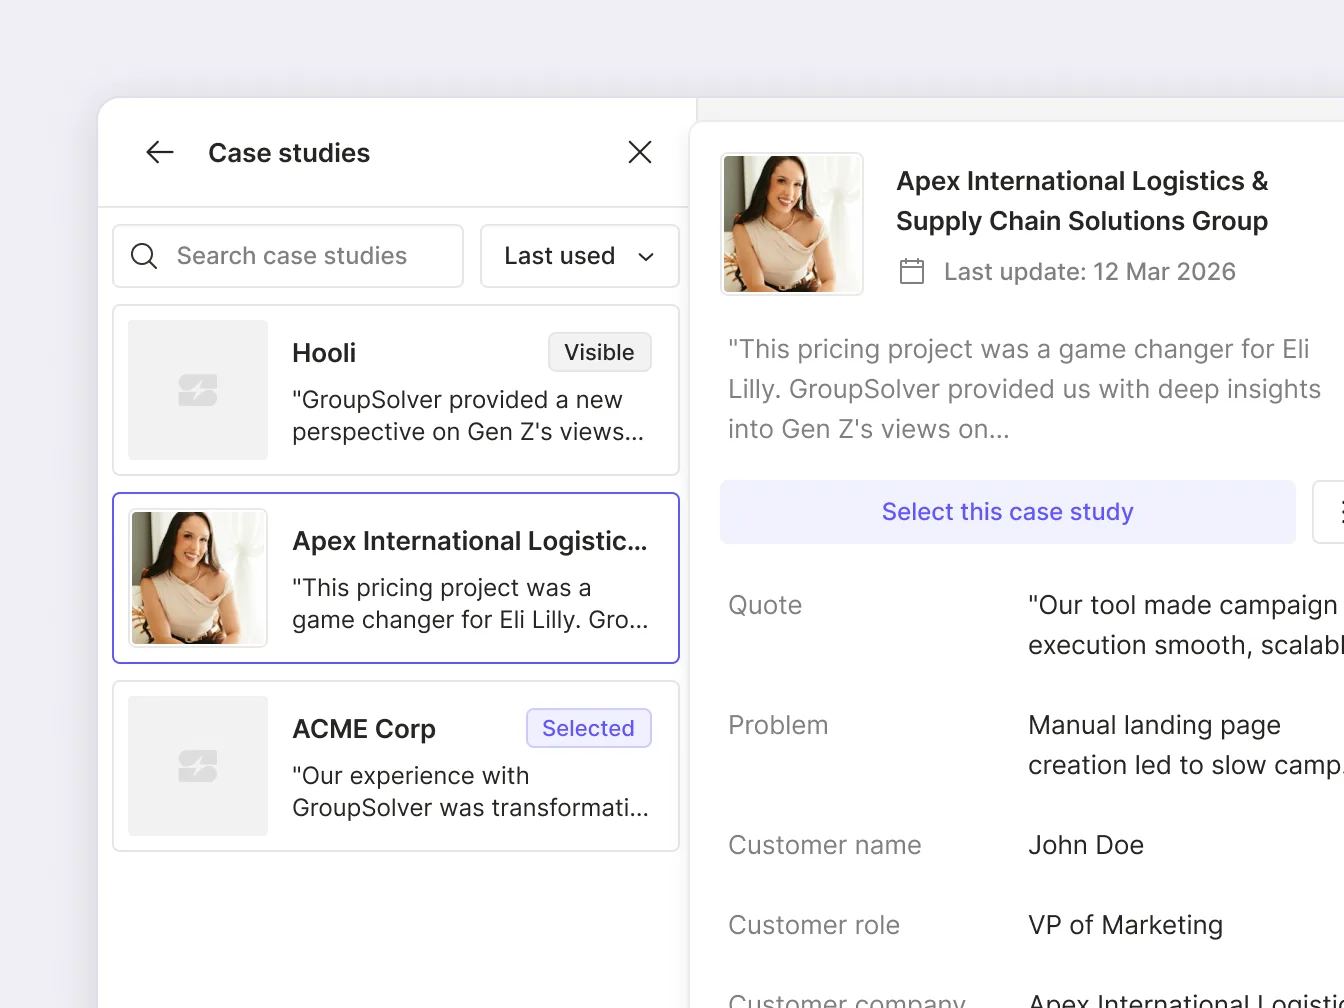Click the Apex list card quote excerpt

tap(470, 604)
